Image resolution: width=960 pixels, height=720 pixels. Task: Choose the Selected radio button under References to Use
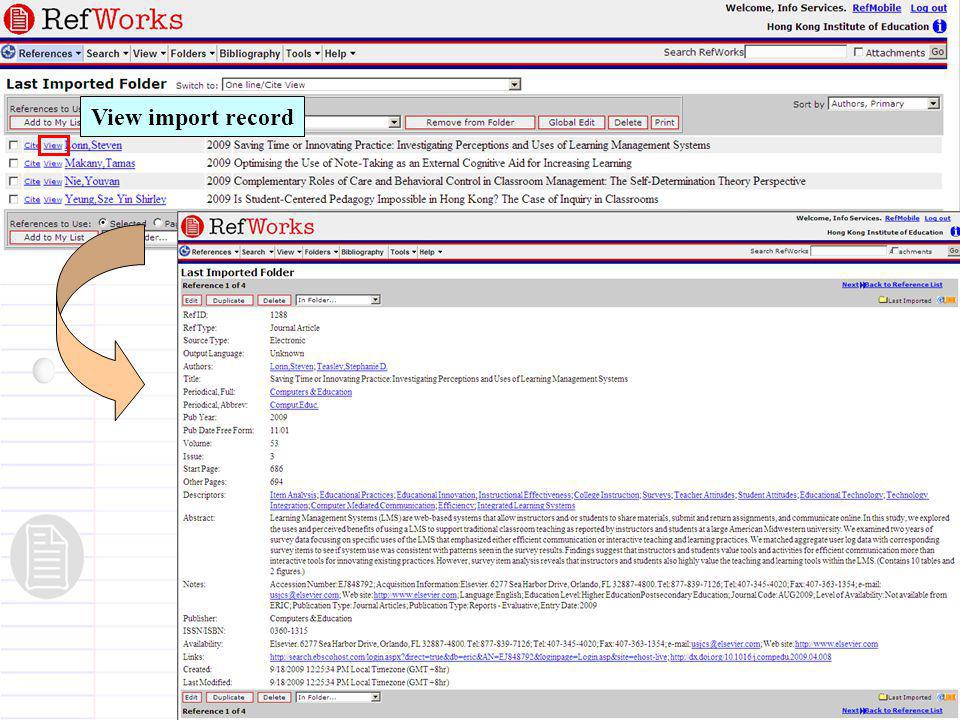click(102, 223)
